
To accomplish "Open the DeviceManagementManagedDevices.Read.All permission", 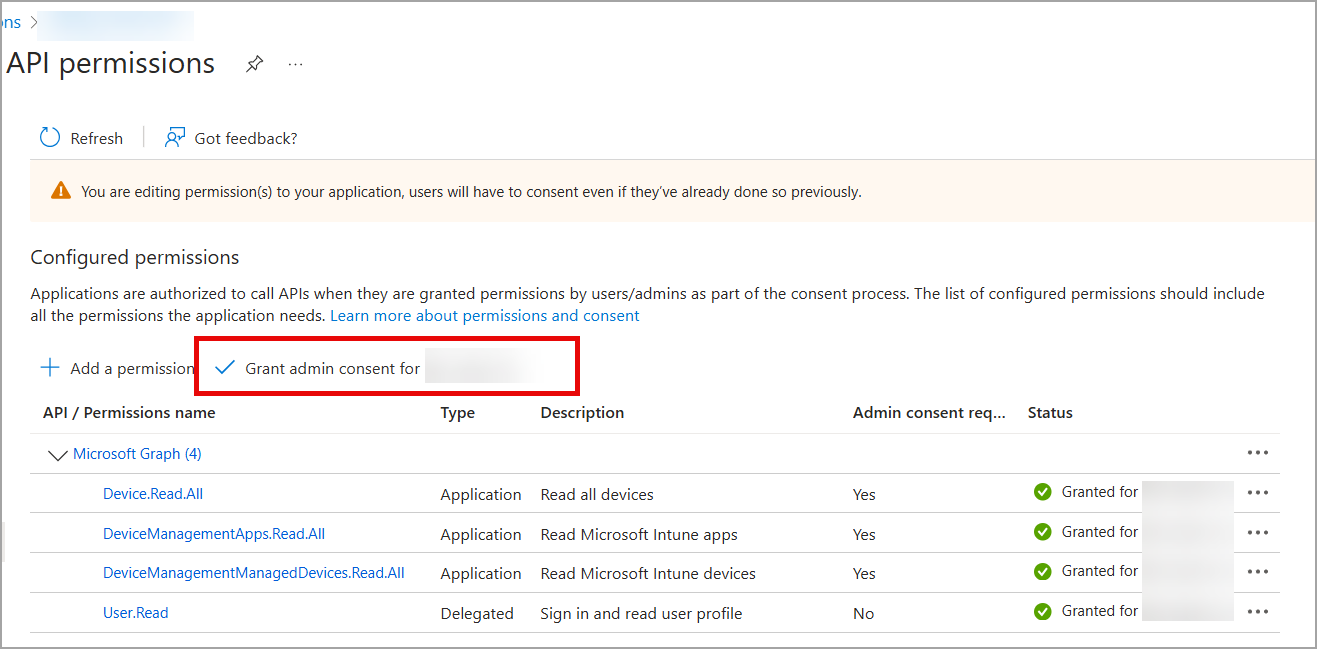I will [254, 573].
